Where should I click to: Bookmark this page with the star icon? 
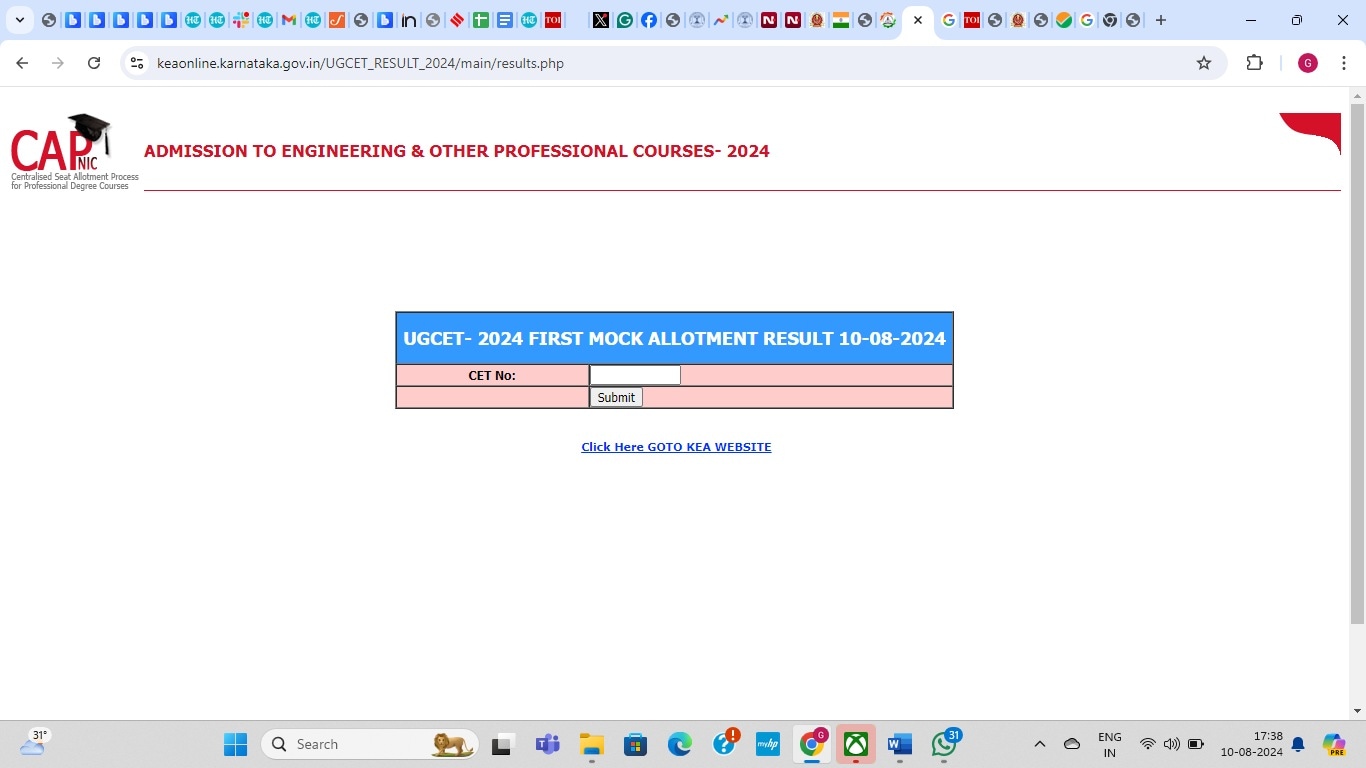click(1204, 63)
